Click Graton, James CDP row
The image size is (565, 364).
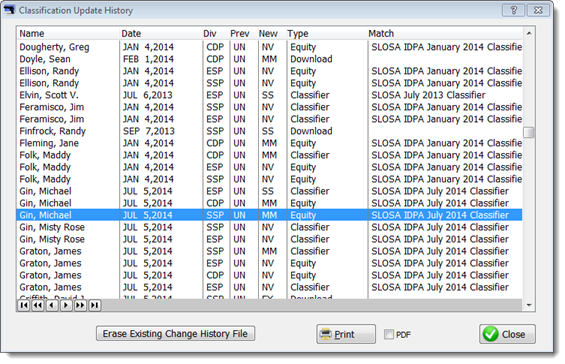coord(270,275)
